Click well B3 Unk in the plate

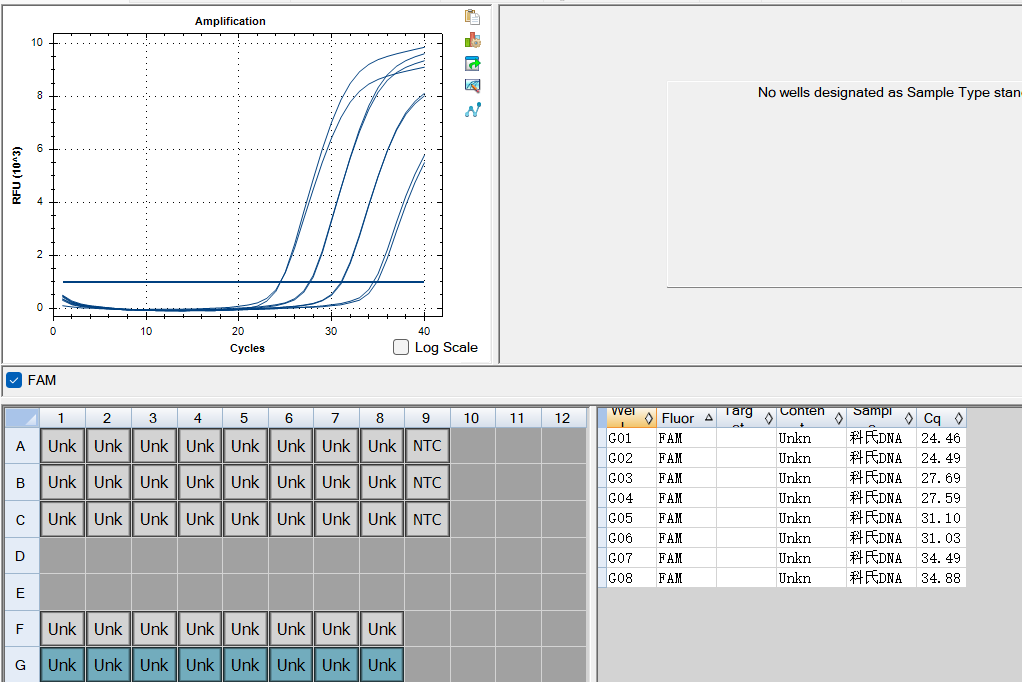[x=154, y=482]
